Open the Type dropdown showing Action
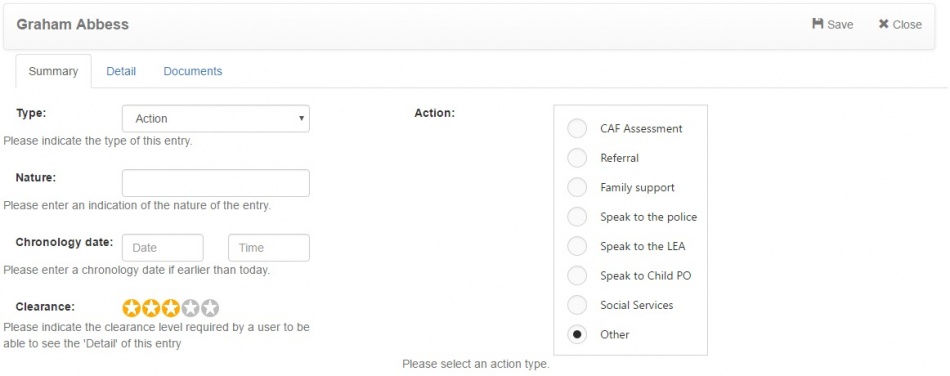Screen dimensions: 950x376 coord(216,119)
